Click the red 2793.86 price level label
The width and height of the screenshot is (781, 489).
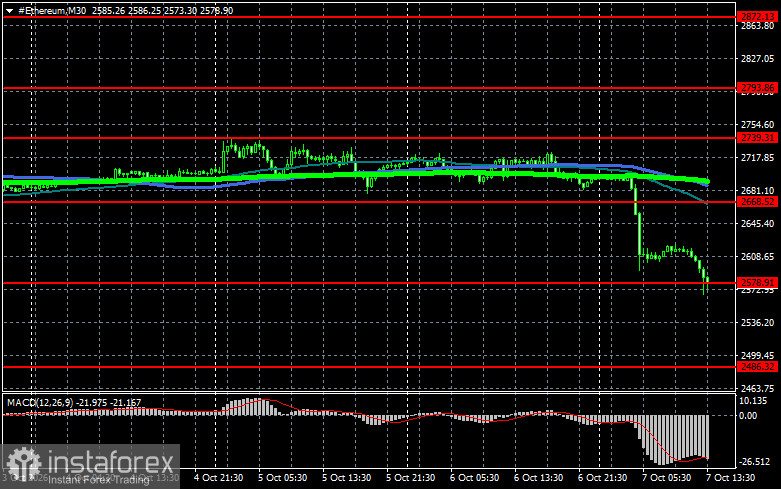pyautogui.click(x=758, y=88)
